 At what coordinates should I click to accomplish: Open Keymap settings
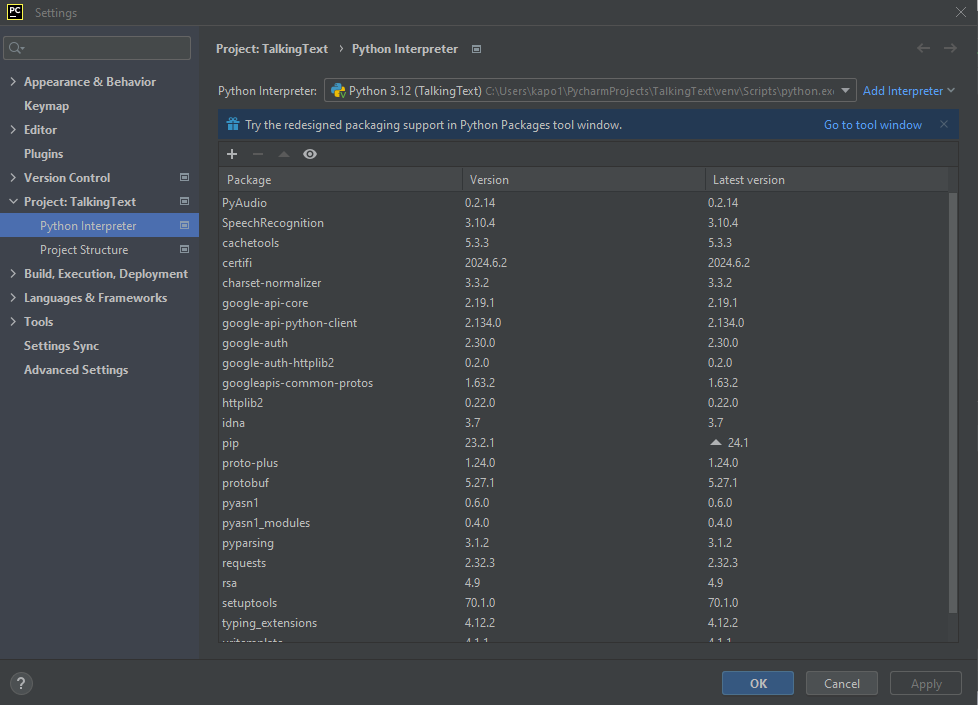pos(46,105)
